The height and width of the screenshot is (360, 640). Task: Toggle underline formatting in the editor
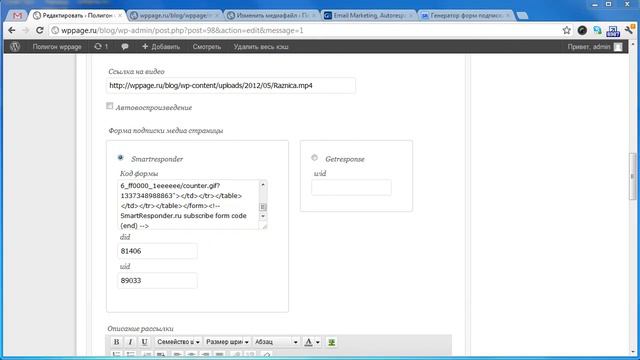point(144,342)
